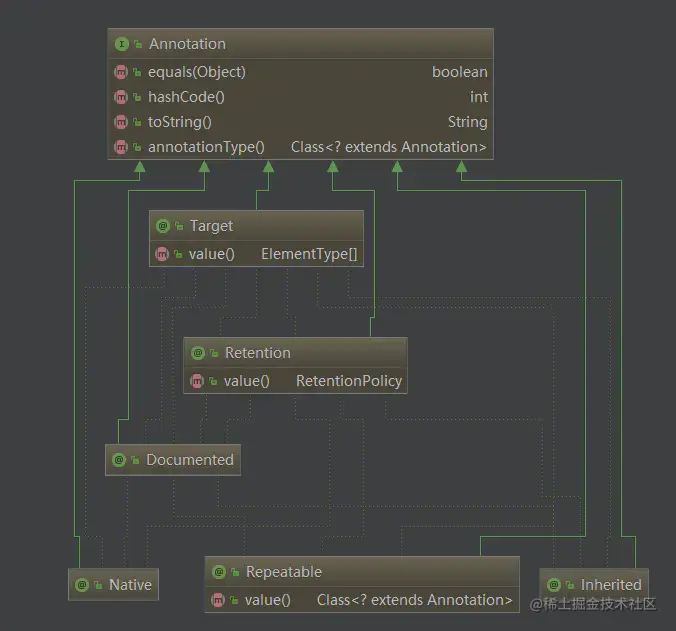The image size is (676, 631).
Task: Click the public visibility icon beside Annotation title
Action: click(x=138, y=44)
